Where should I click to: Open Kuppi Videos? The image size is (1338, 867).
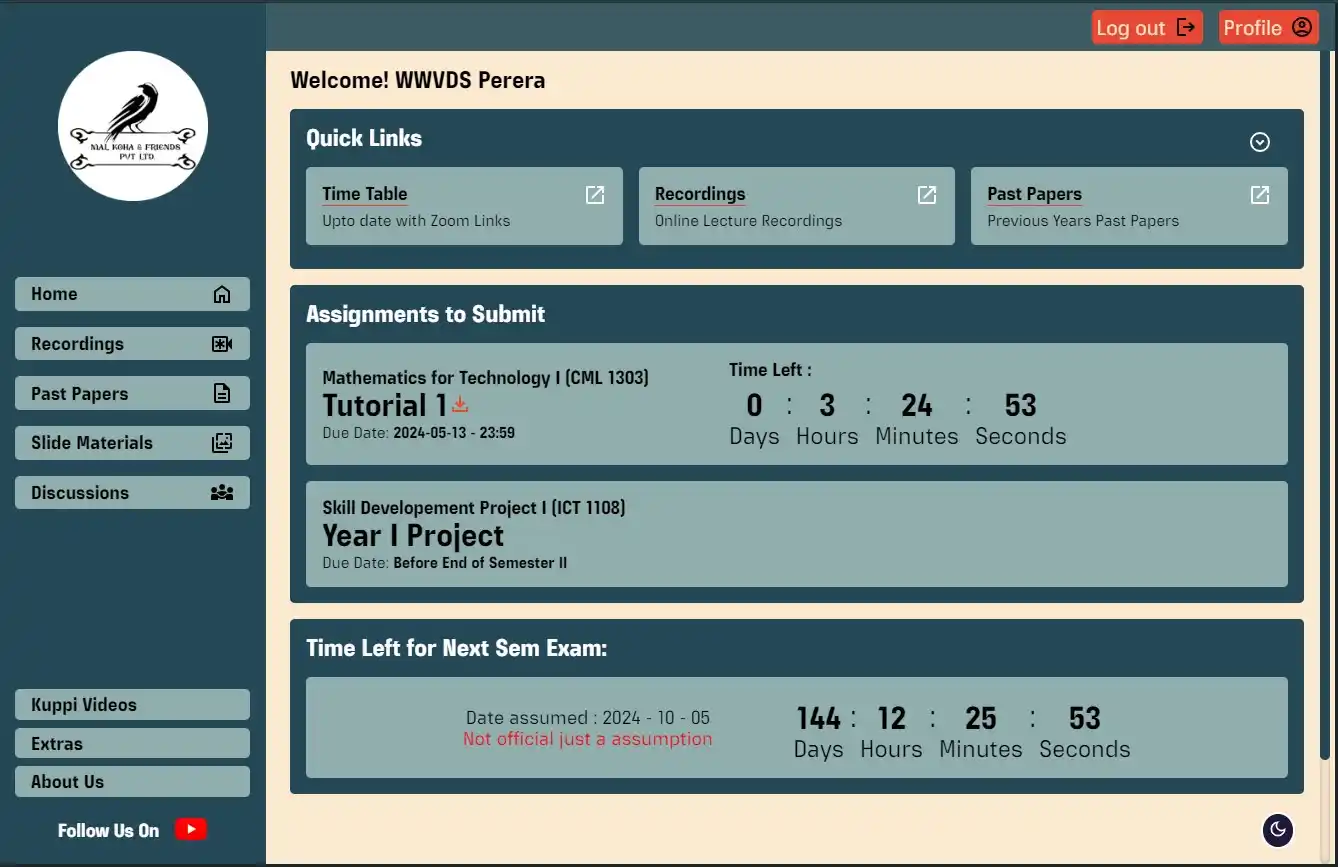(x=132, y=705)
